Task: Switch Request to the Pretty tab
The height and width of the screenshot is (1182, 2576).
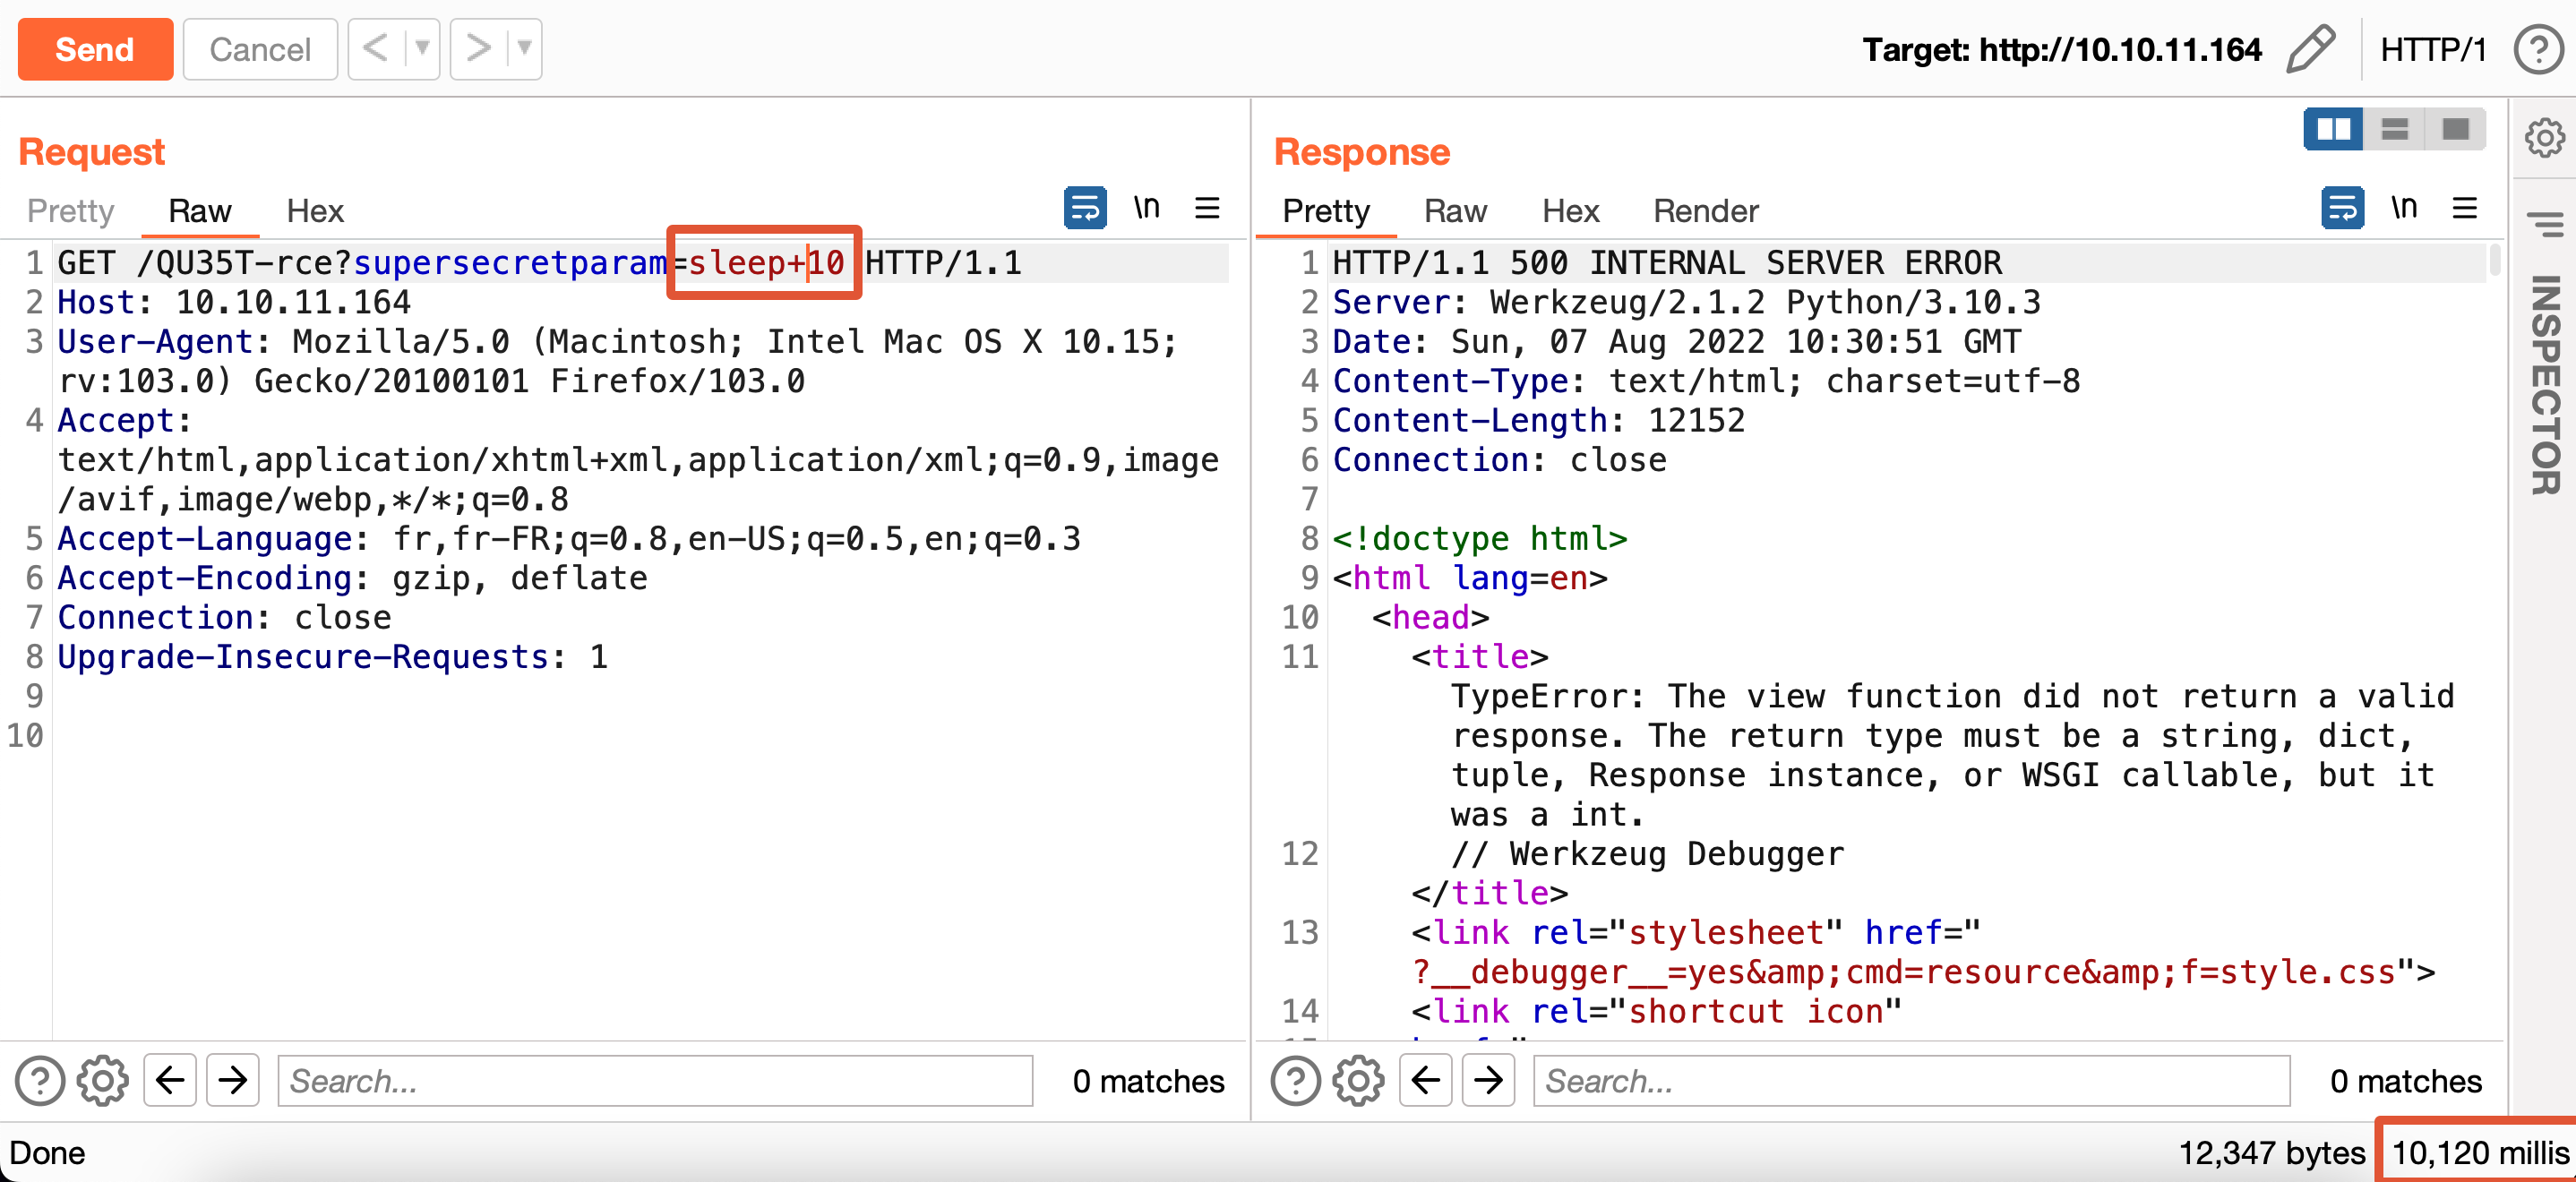Action: tap(71, 211)
